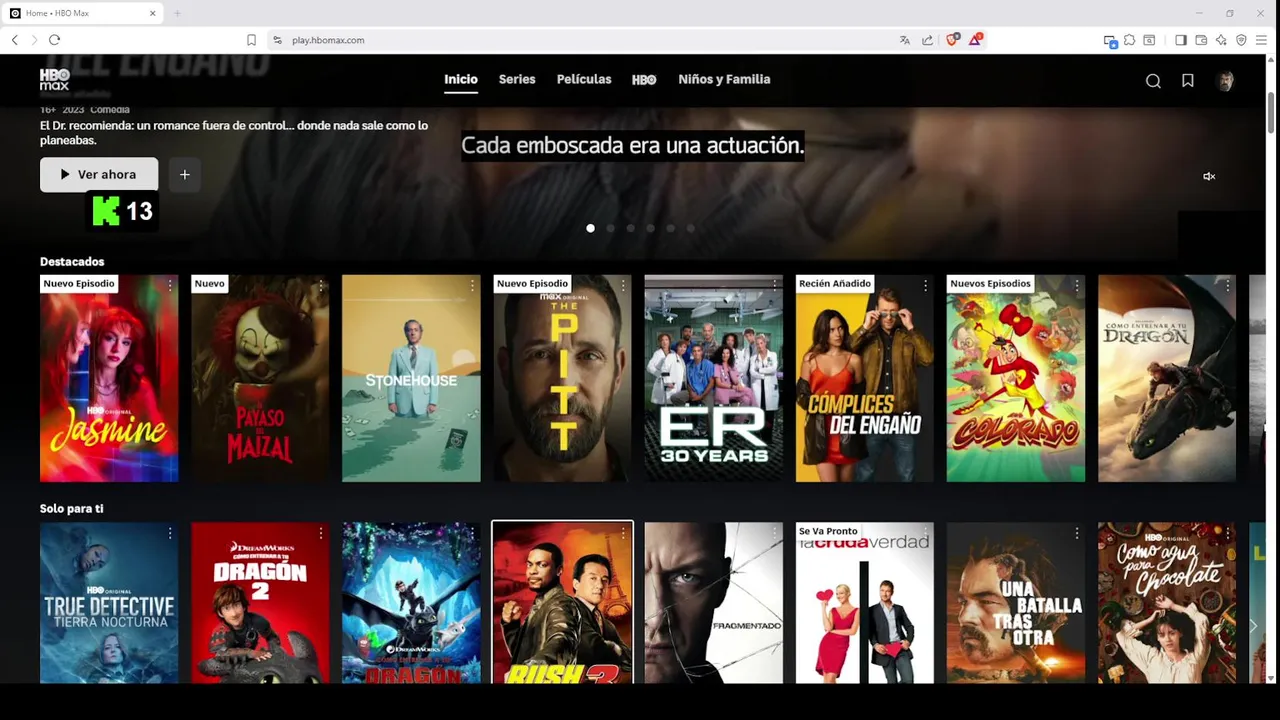Screen dimensions: 1280x720
Task: Go back with browser back arrow
Action: pos(14,40)
